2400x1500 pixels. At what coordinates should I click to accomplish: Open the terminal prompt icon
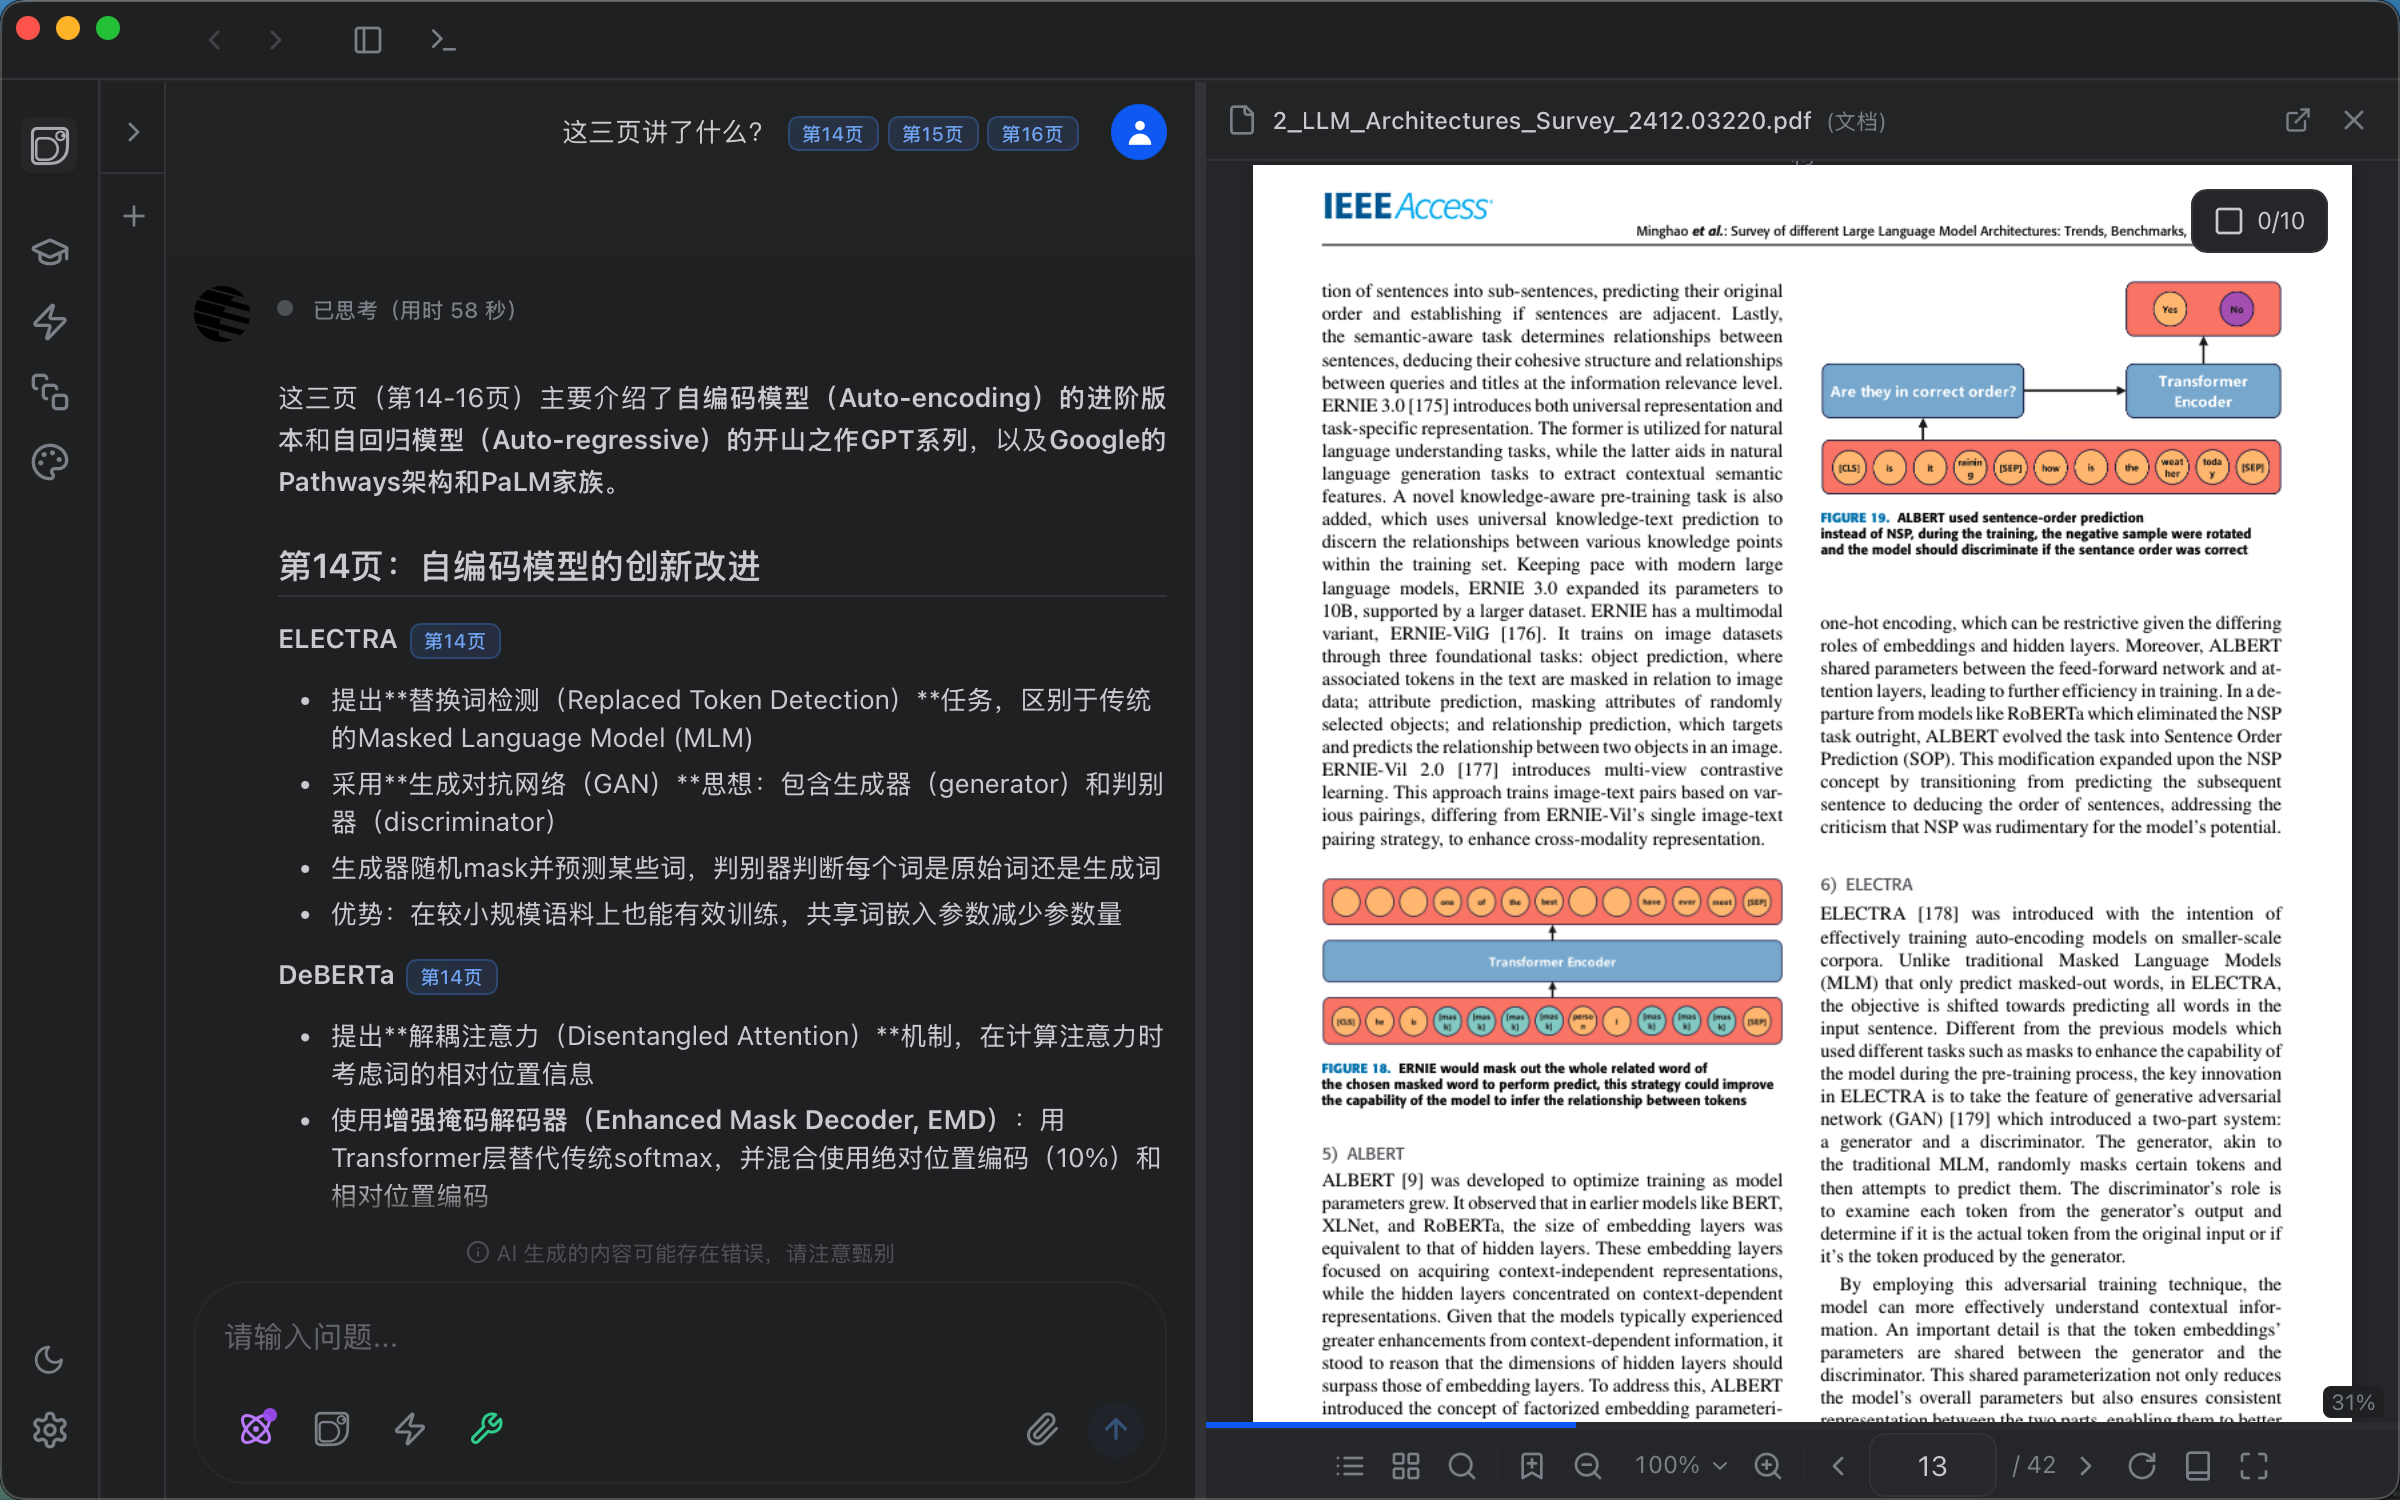[443, 40]
